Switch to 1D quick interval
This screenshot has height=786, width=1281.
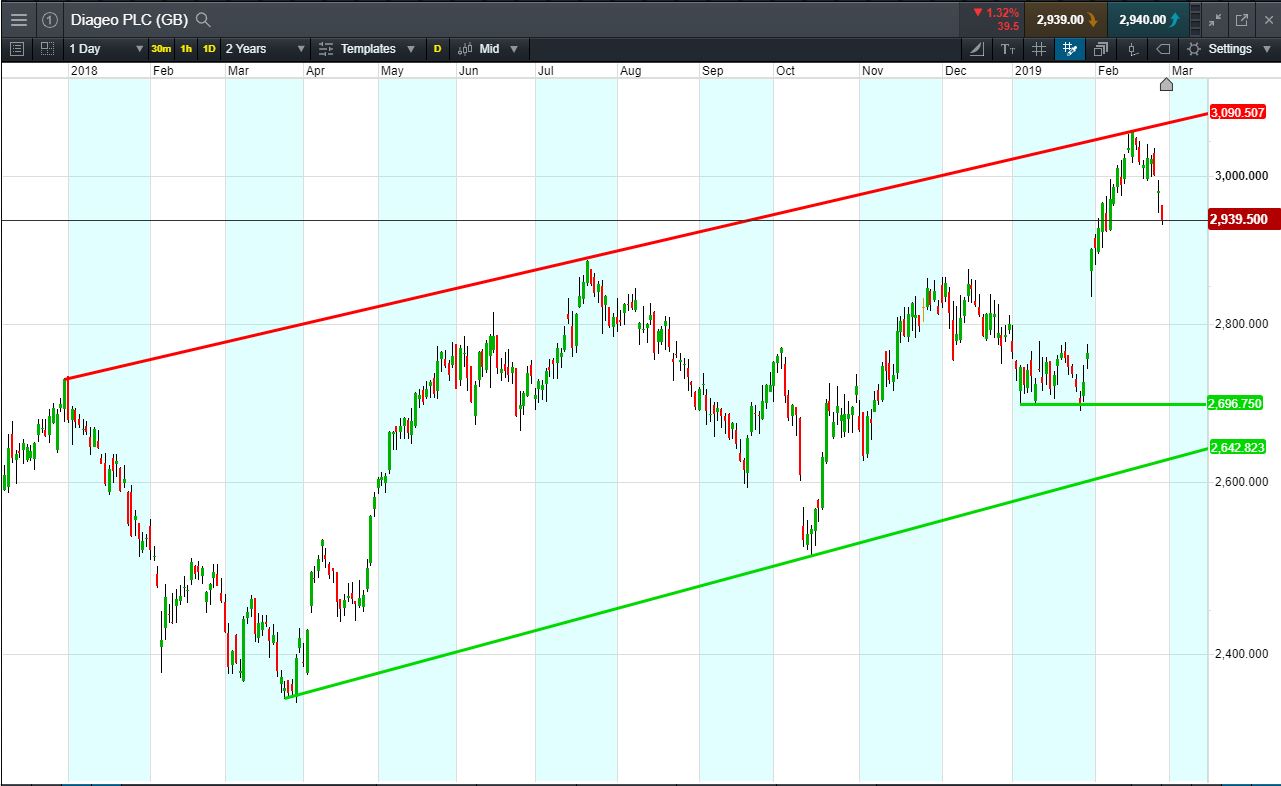[x=209, y=48]
